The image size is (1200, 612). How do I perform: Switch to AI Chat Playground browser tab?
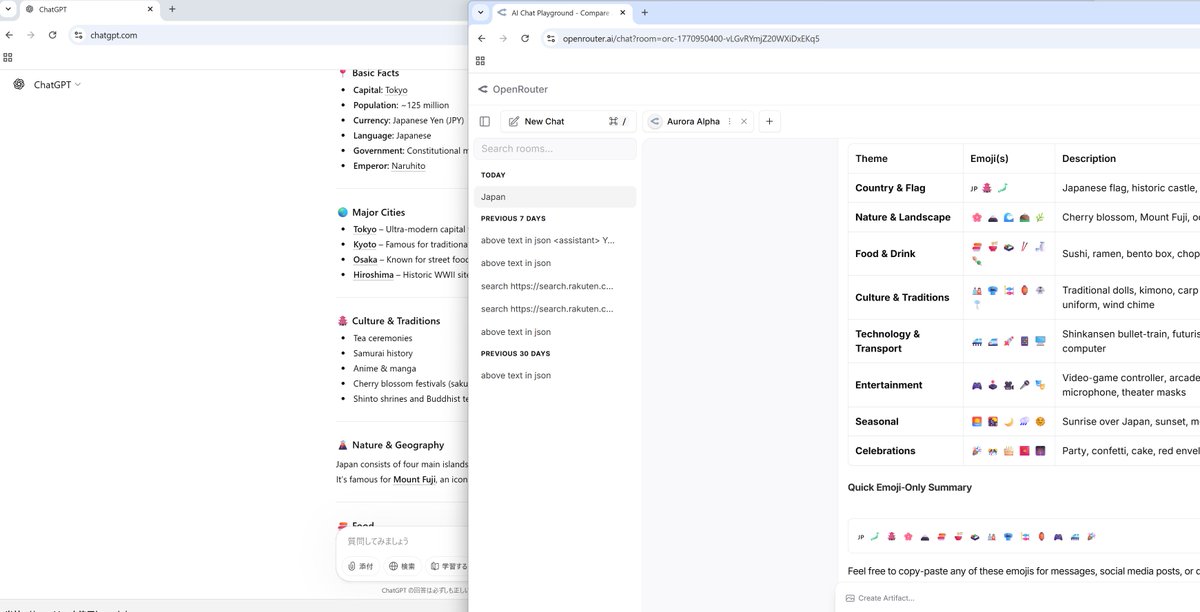[562, 13]
